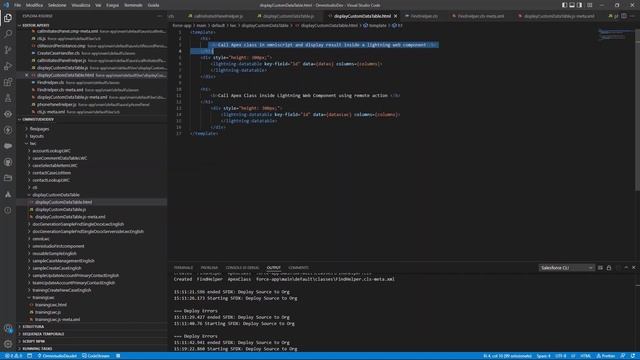Open the Visualizza menu

(x=81, y=5)
